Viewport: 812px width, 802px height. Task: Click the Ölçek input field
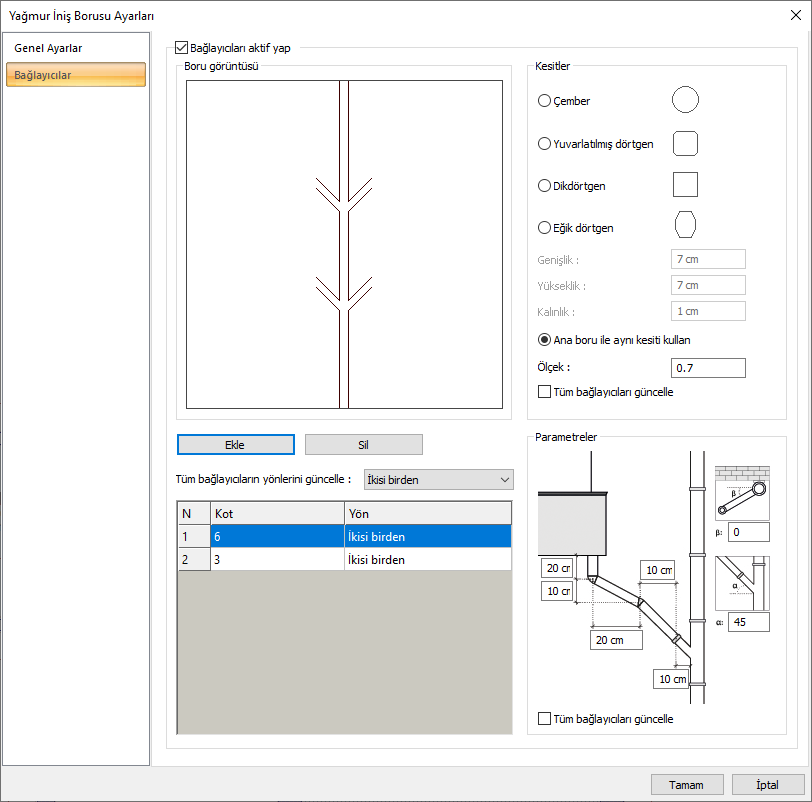[708, 368]
